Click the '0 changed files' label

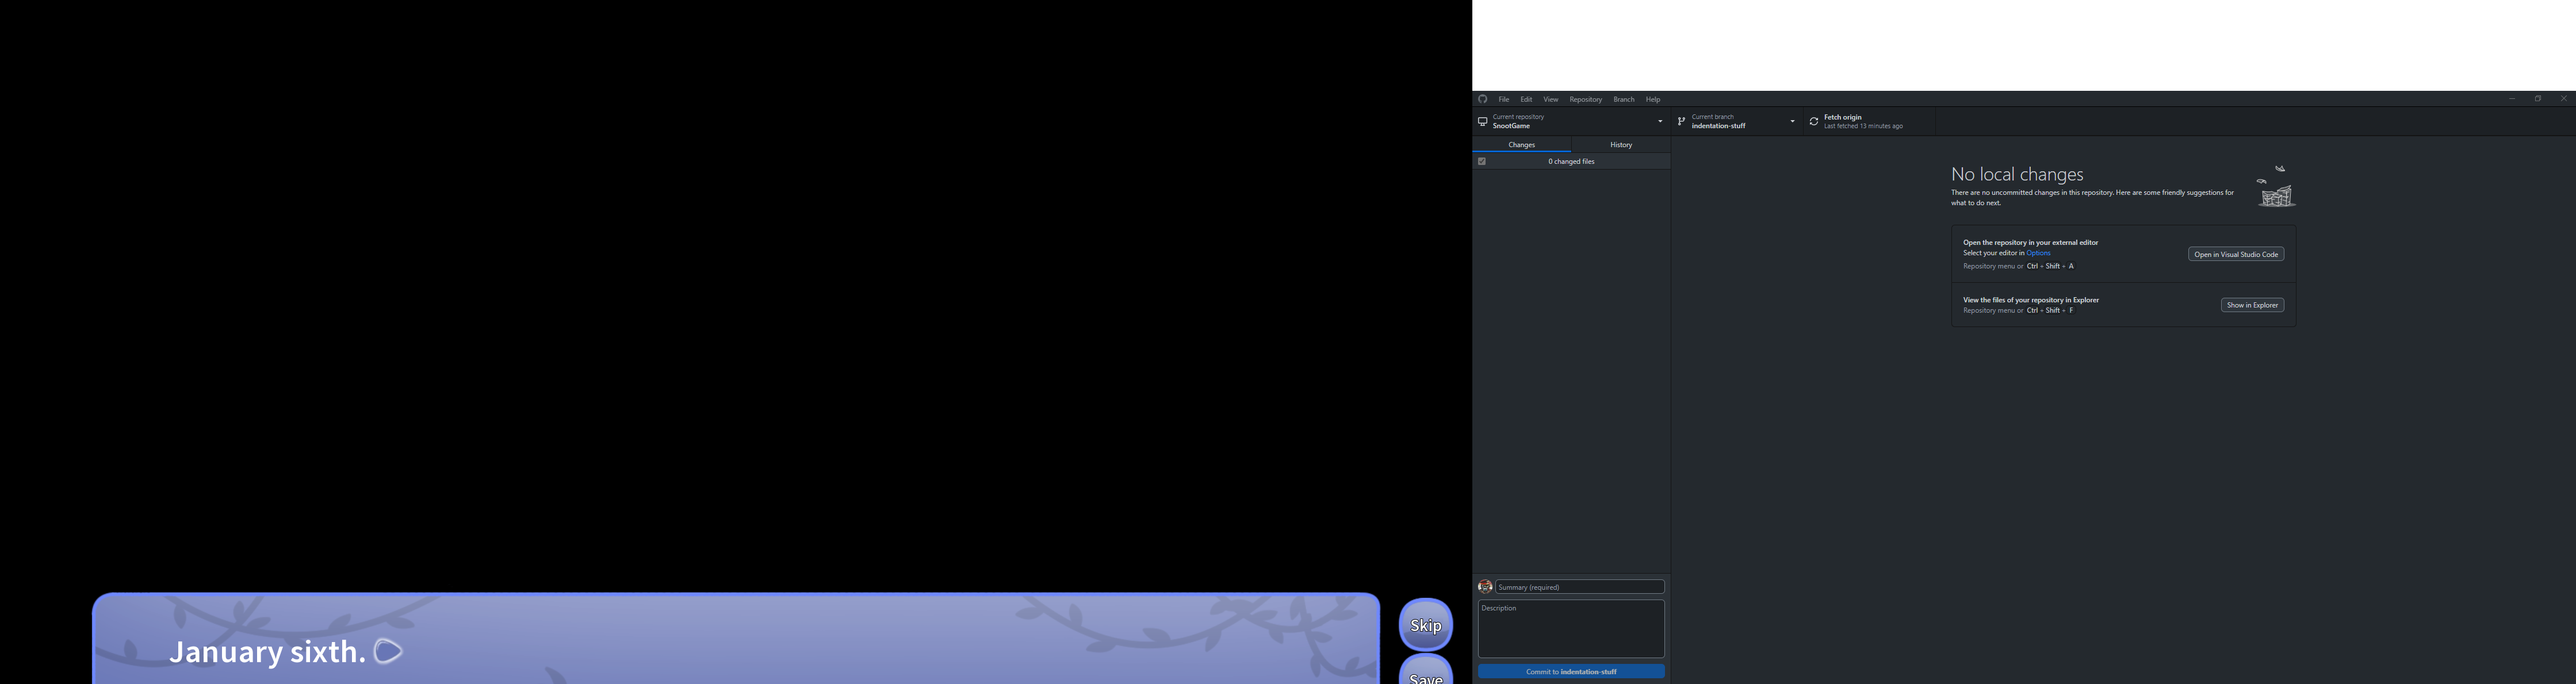(x=1571, y=161)
